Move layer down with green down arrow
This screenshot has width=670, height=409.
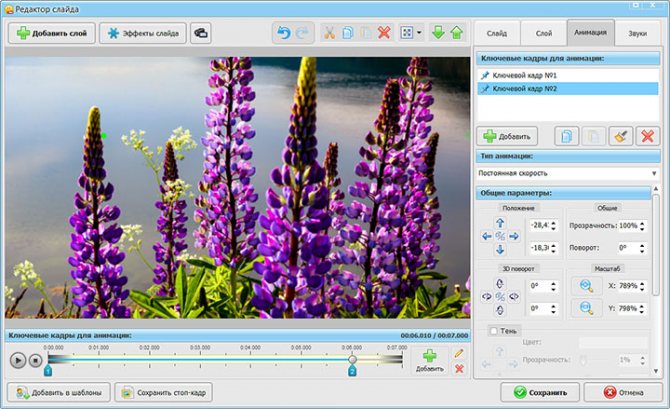pos(440,33)
